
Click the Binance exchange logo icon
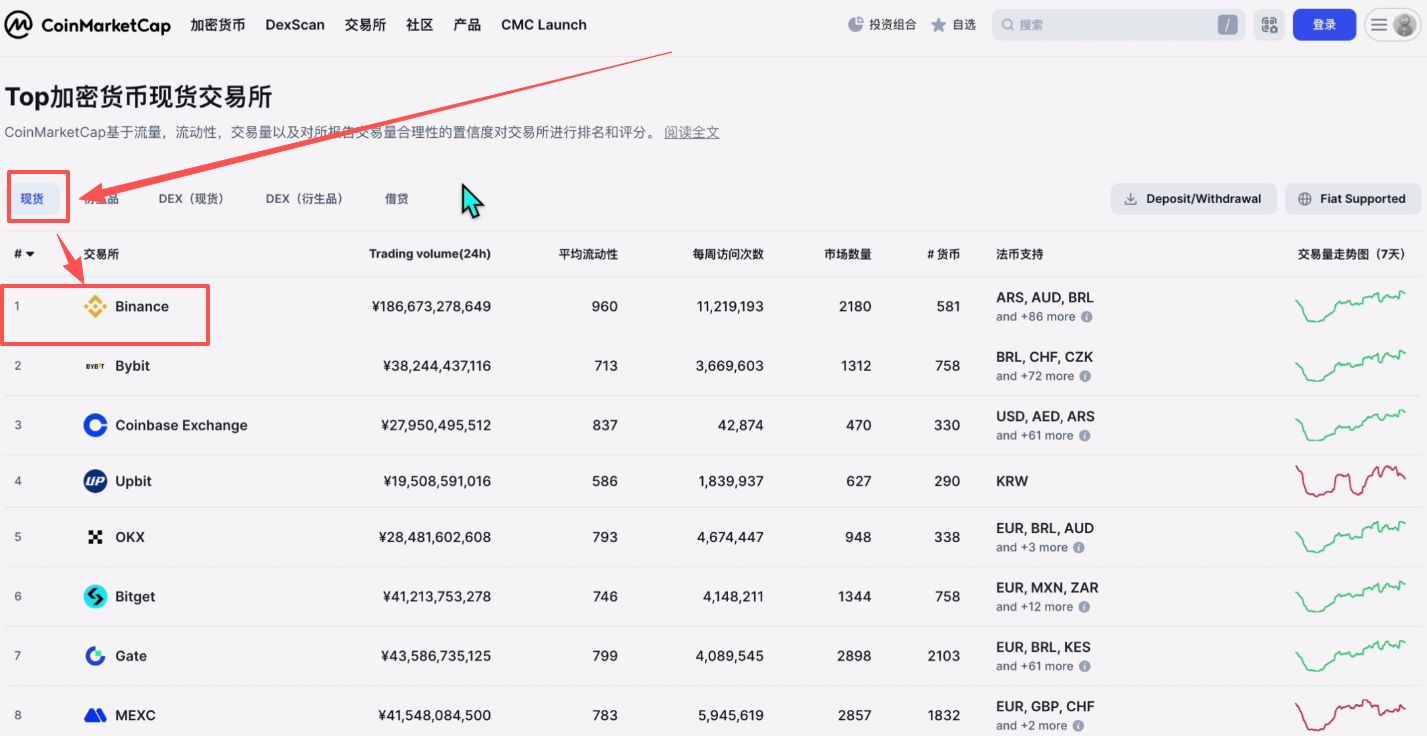(x=96, y=307)
